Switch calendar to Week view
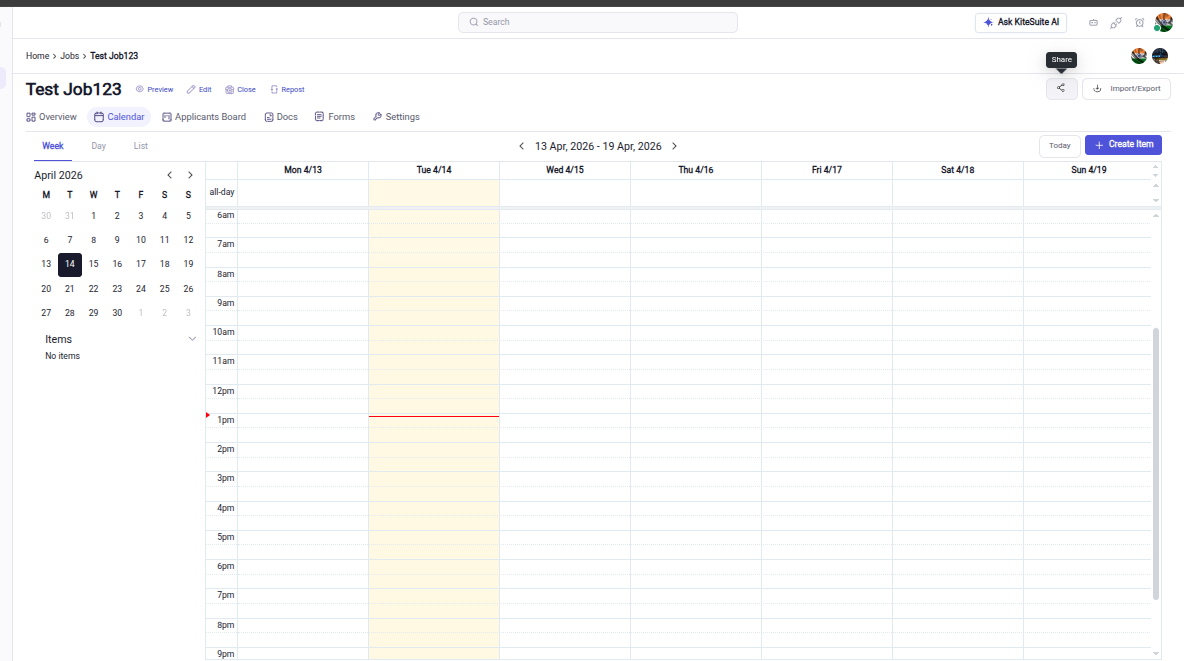 coord(53,146)
